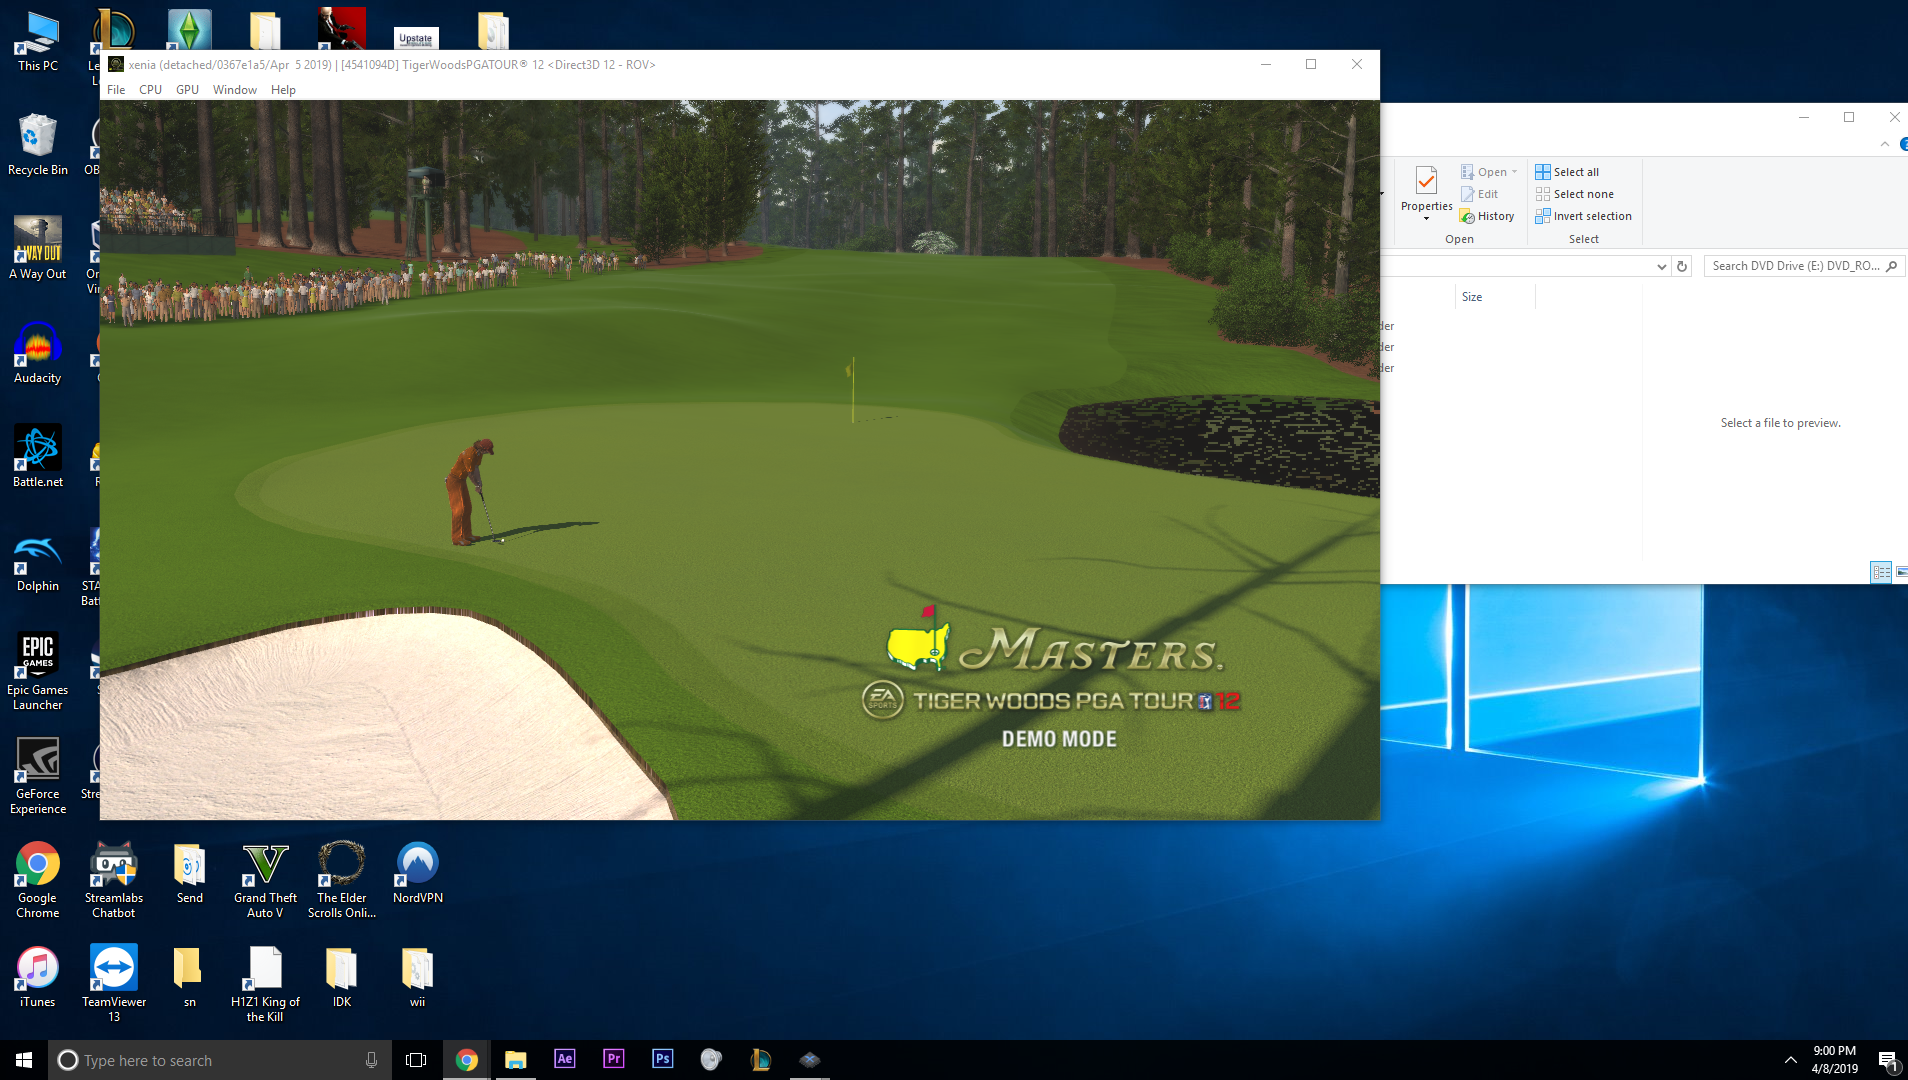Open the Recycle Bin icon
Screen dimensions: 1908x1080
38,145
